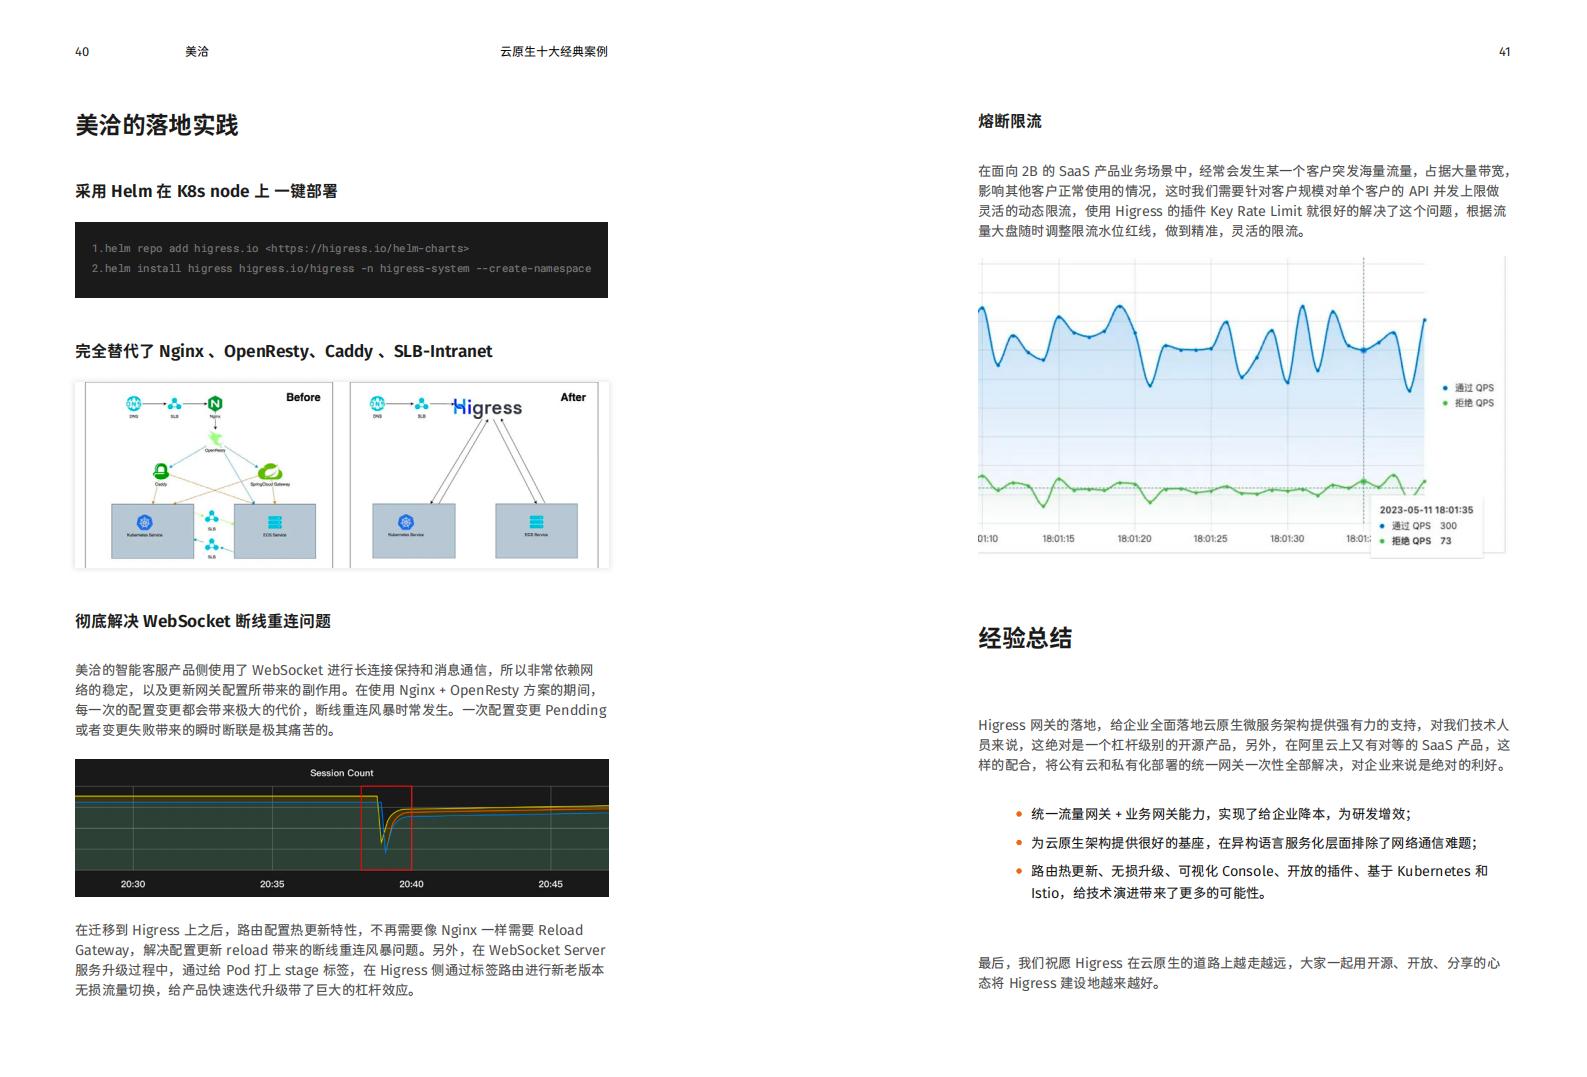Click the 20:40 label on Session Count chart

(x=411, y=884)
